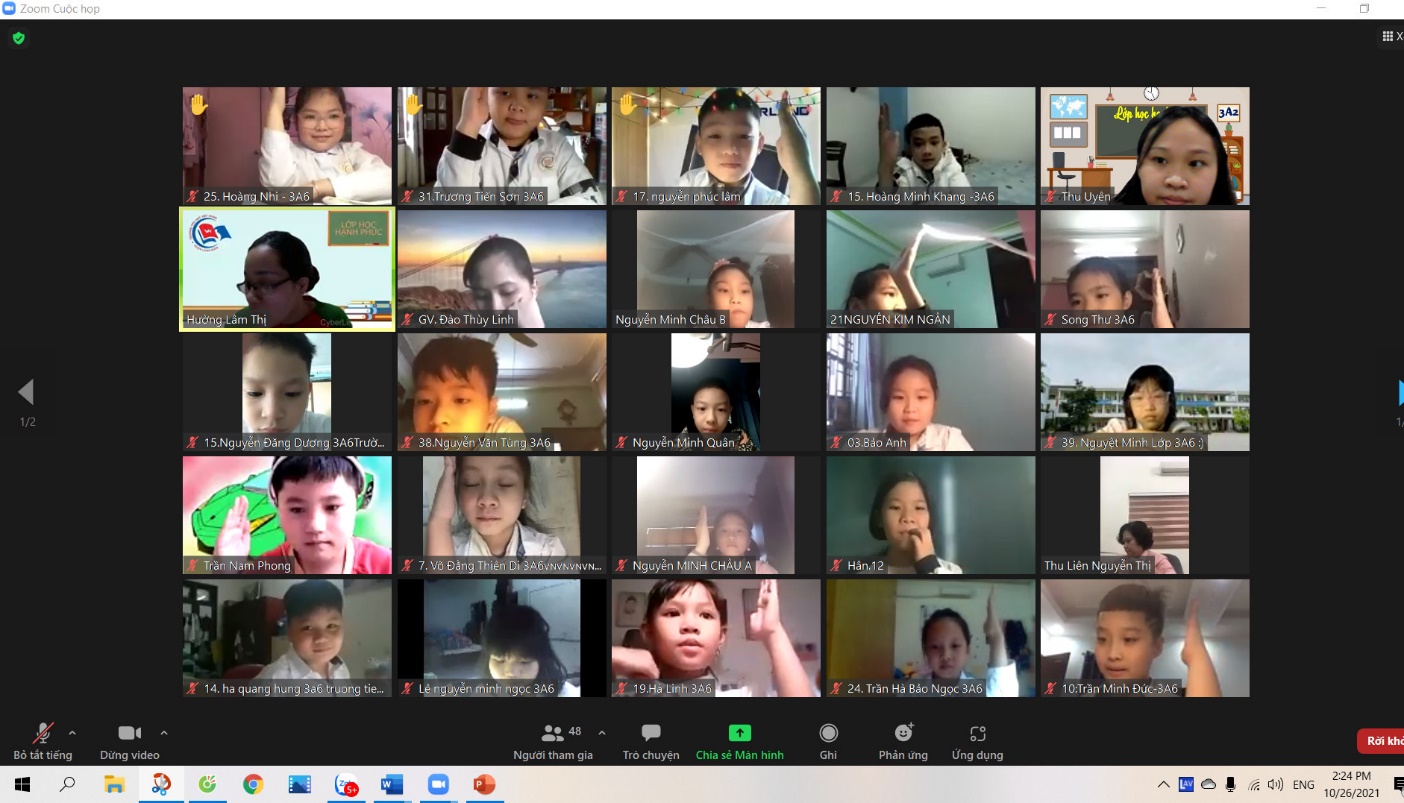
Task: Expand video options arrow beside camera
Action: [164, 733]
